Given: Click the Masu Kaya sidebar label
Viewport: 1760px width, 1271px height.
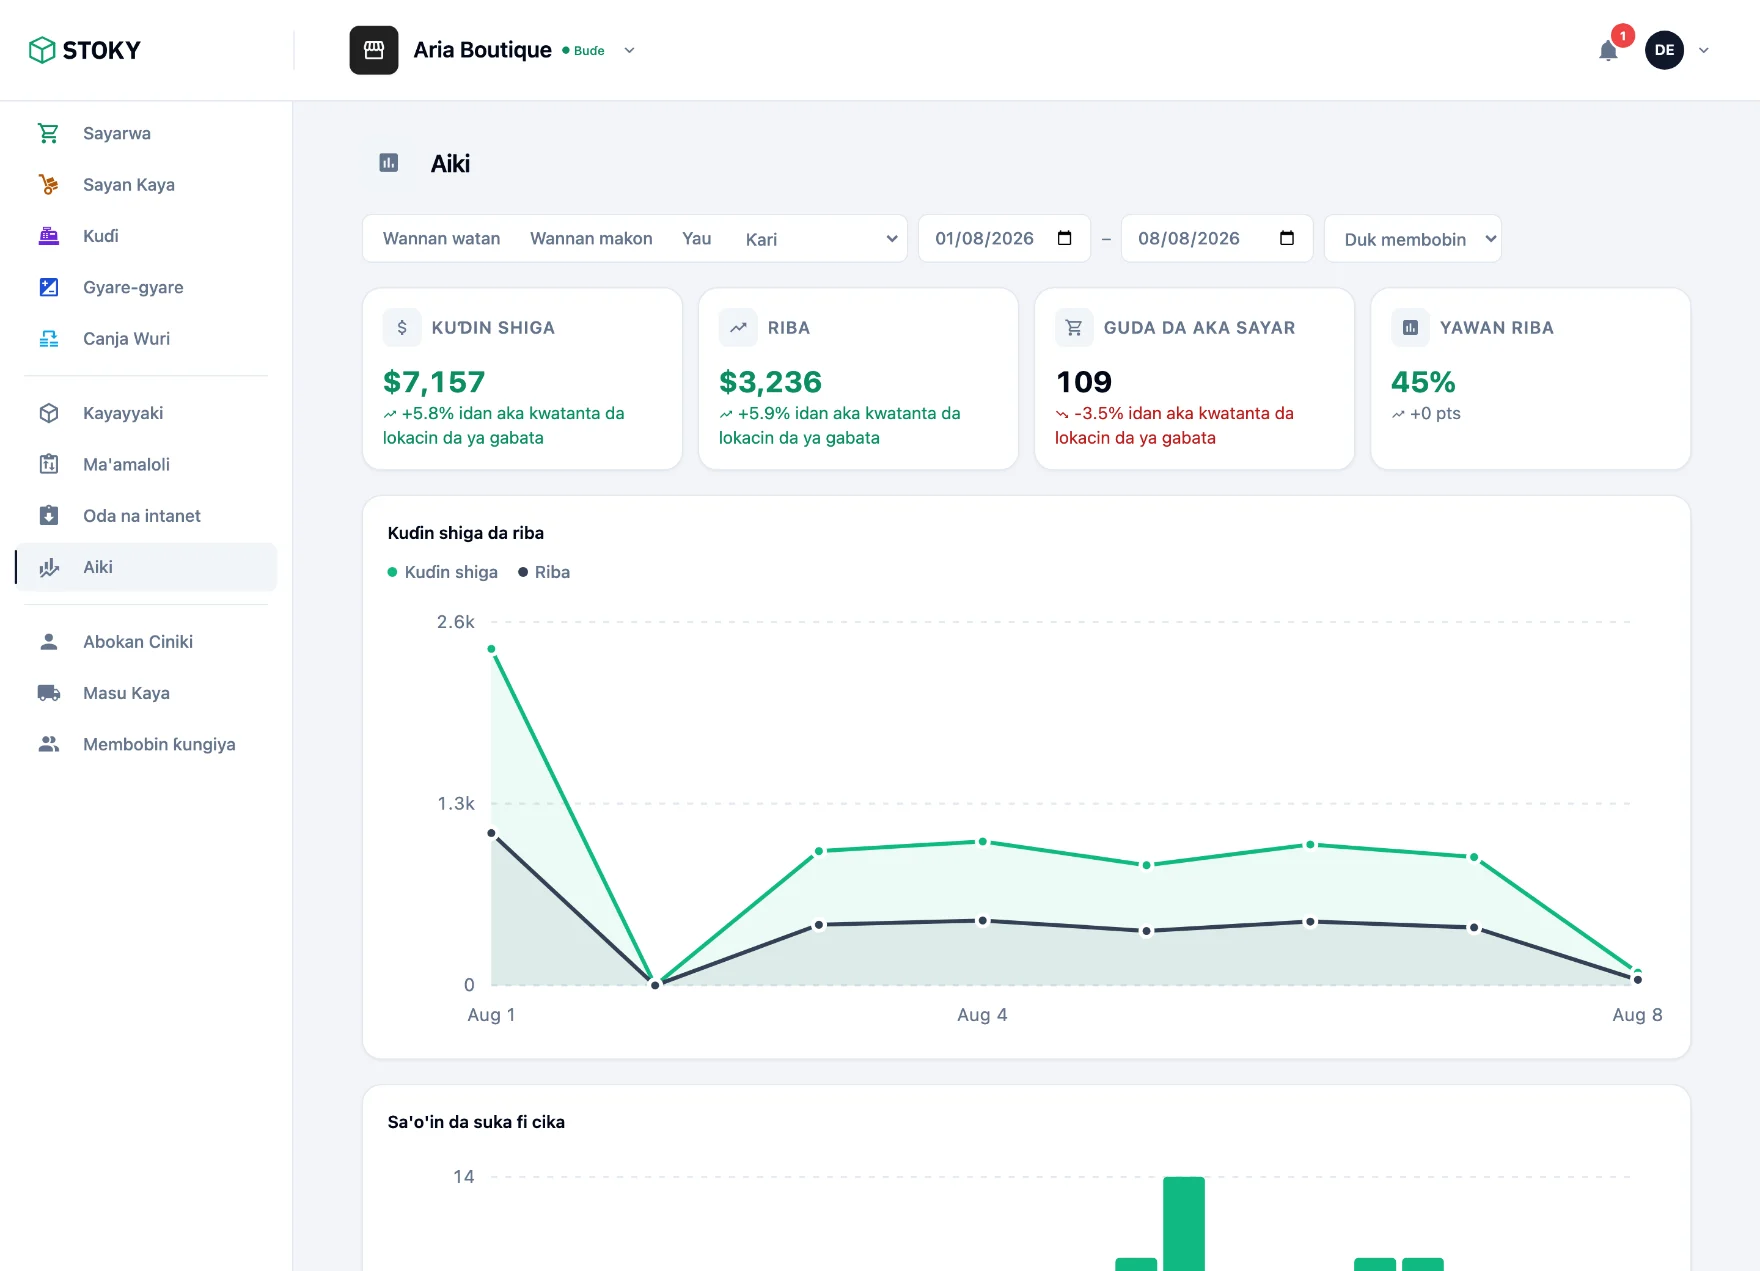Looking at the screenshot, I should (126, 693).
